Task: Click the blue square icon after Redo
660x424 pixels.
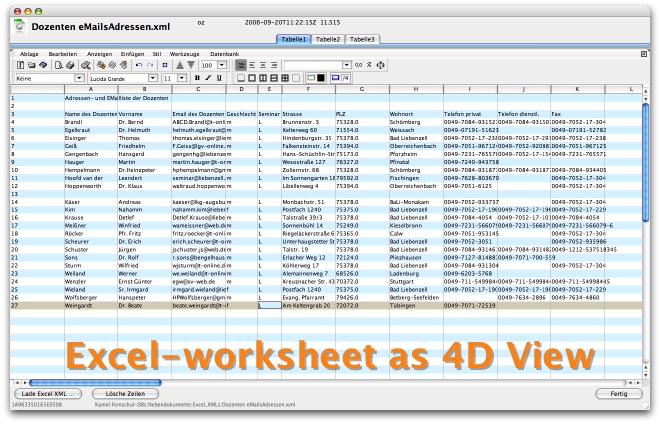Action: click(x=165, y=65)
